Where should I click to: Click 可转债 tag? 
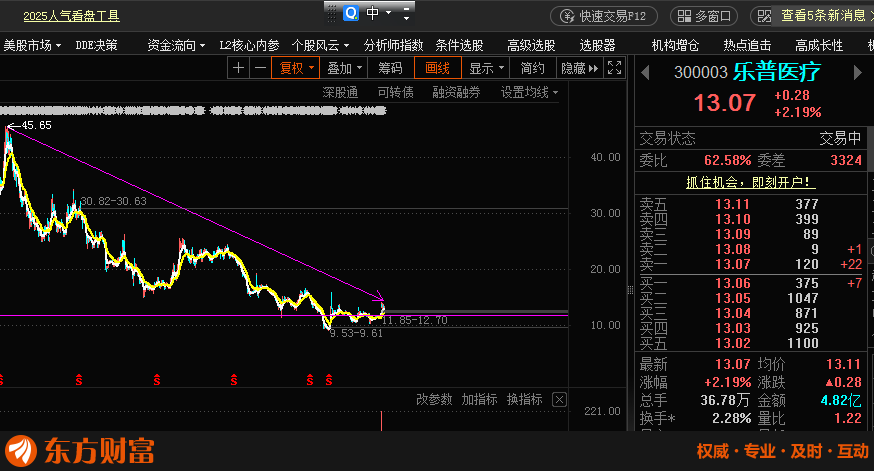click(395, 92)
